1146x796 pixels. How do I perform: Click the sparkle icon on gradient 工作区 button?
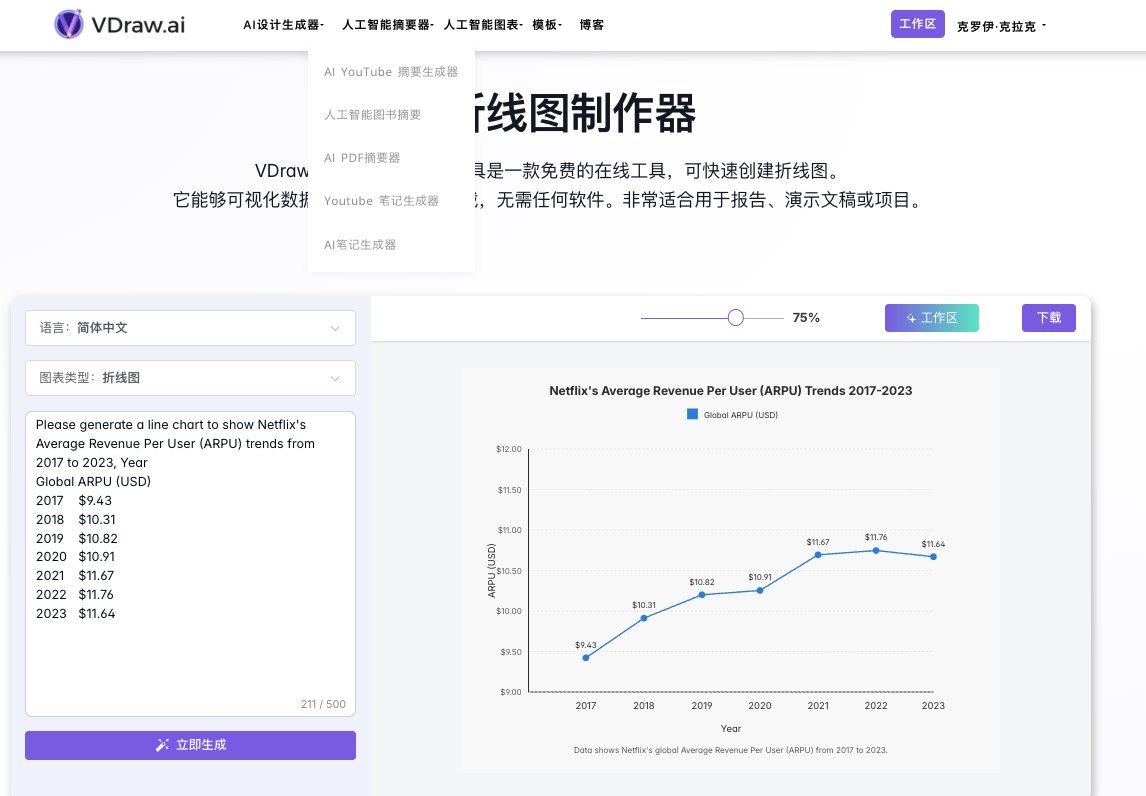click(911, 318)
